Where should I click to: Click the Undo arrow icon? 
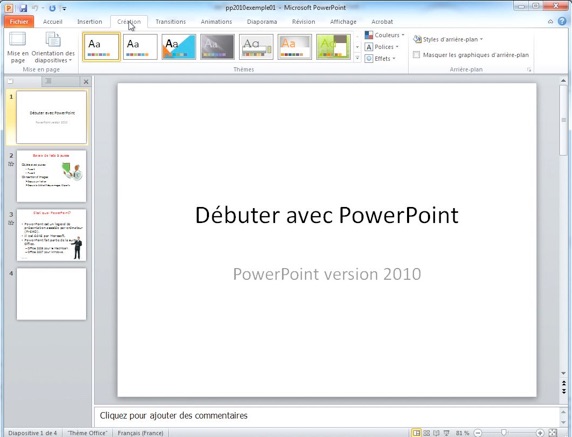[35, 8]
